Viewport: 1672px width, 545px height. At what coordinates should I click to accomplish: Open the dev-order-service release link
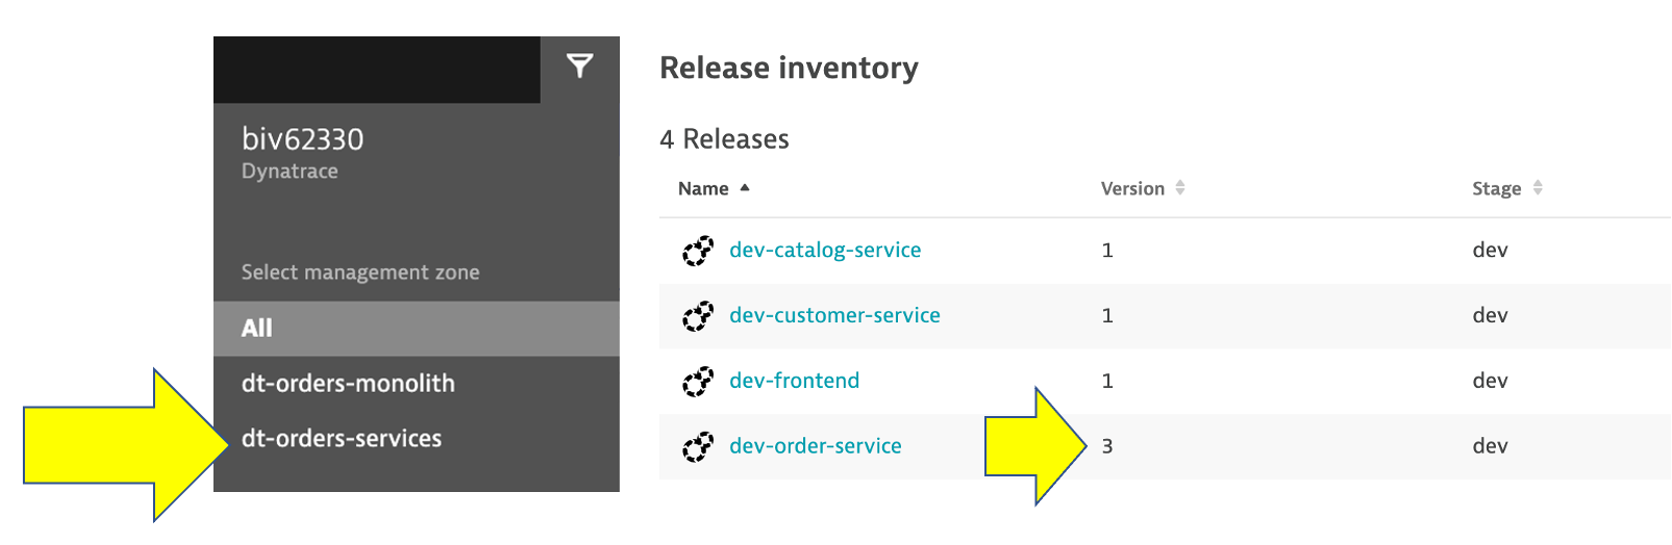tap(815, 446)
